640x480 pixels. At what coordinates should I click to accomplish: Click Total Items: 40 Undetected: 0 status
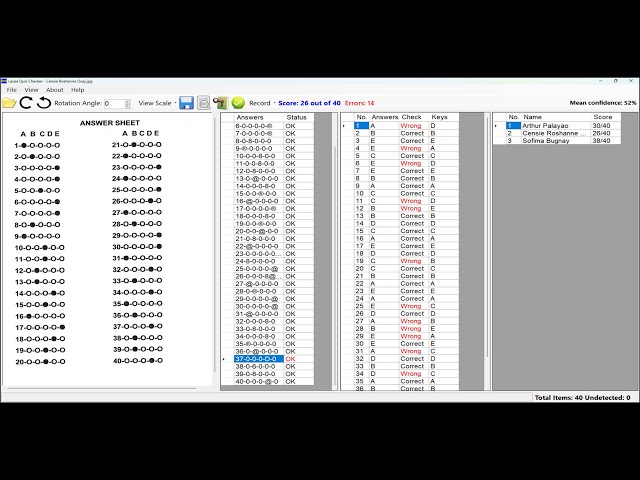(582, 397)
